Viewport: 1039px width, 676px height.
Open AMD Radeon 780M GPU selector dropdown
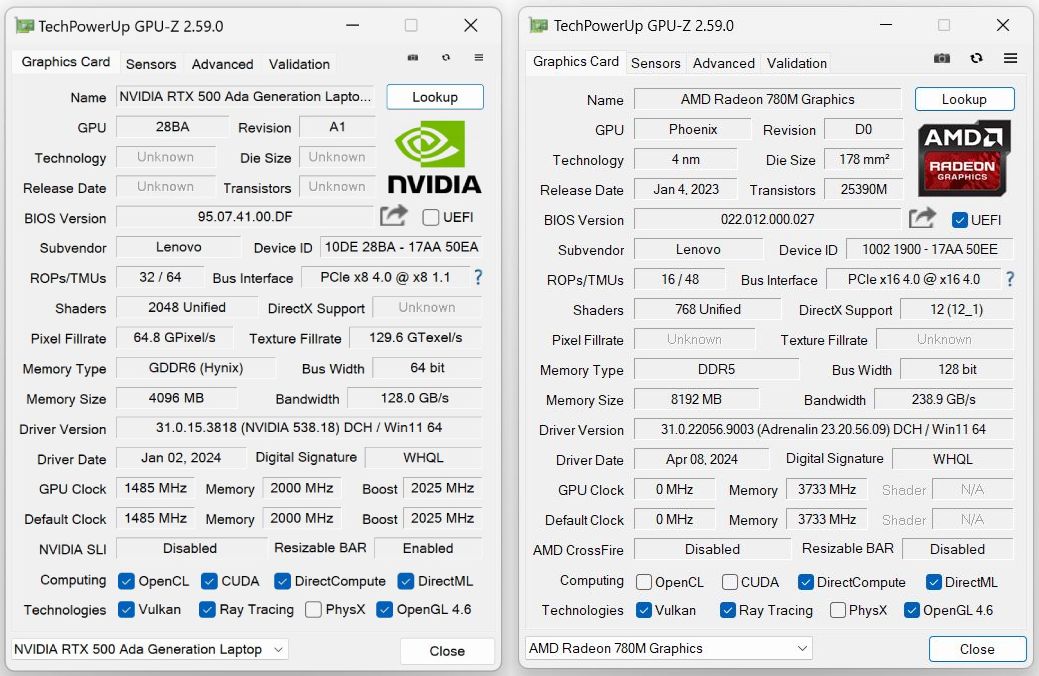[669, 648]
